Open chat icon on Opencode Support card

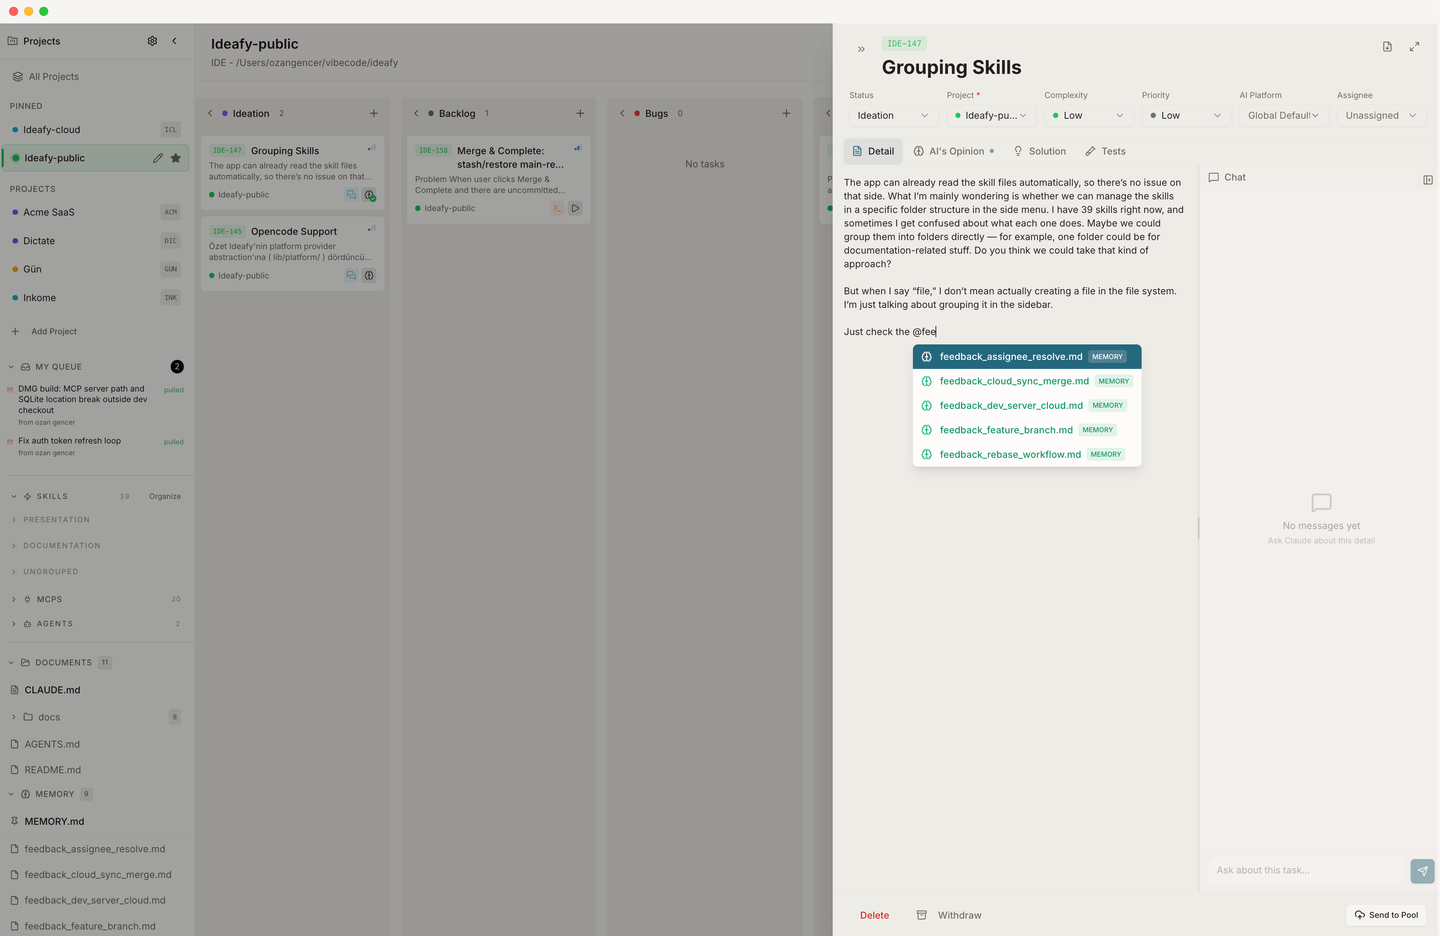pos(351,275)
